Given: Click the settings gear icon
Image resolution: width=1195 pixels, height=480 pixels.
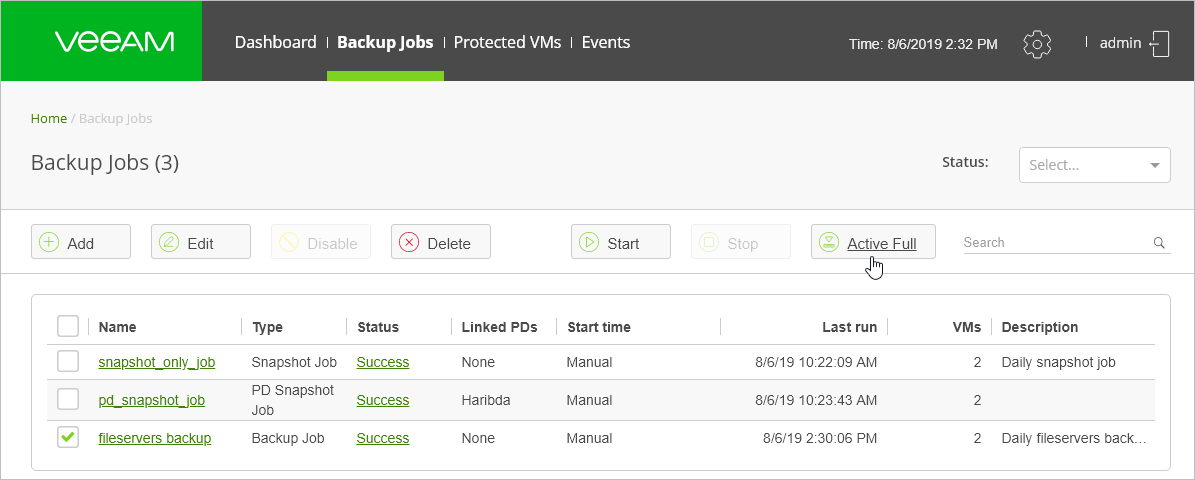Looking at the screenshot, I should coord(1038,43).
